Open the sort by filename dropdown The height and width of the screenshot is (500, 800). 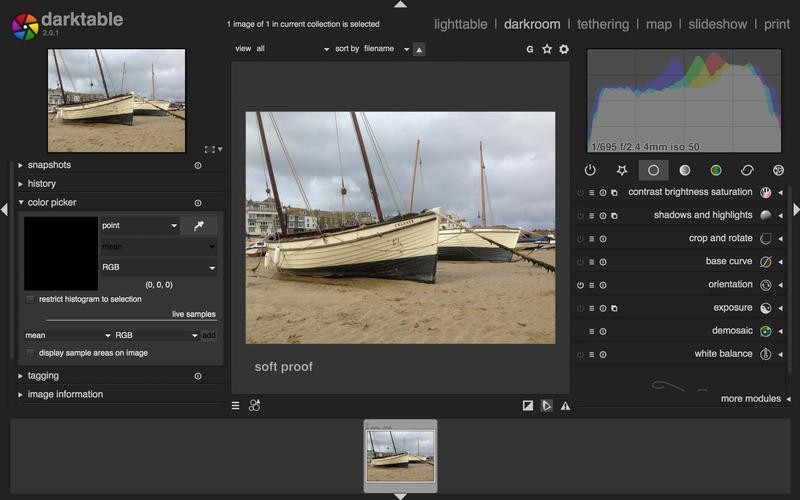tap(386, 48)
